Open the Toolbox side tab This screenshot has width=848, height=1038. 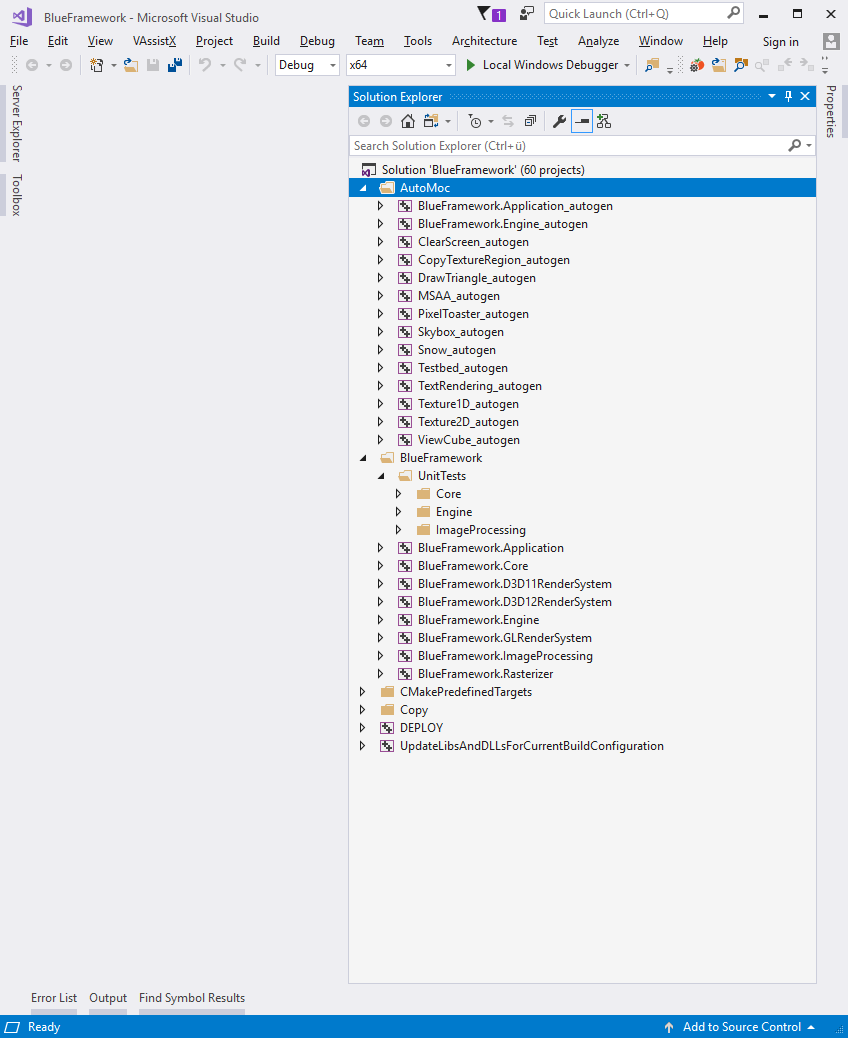17,195
